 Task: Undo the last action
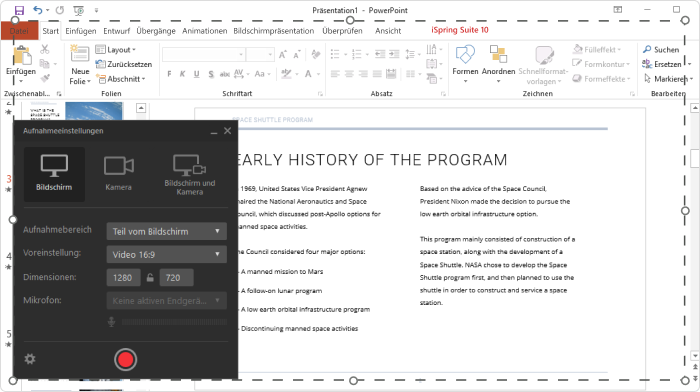(38, 10)
